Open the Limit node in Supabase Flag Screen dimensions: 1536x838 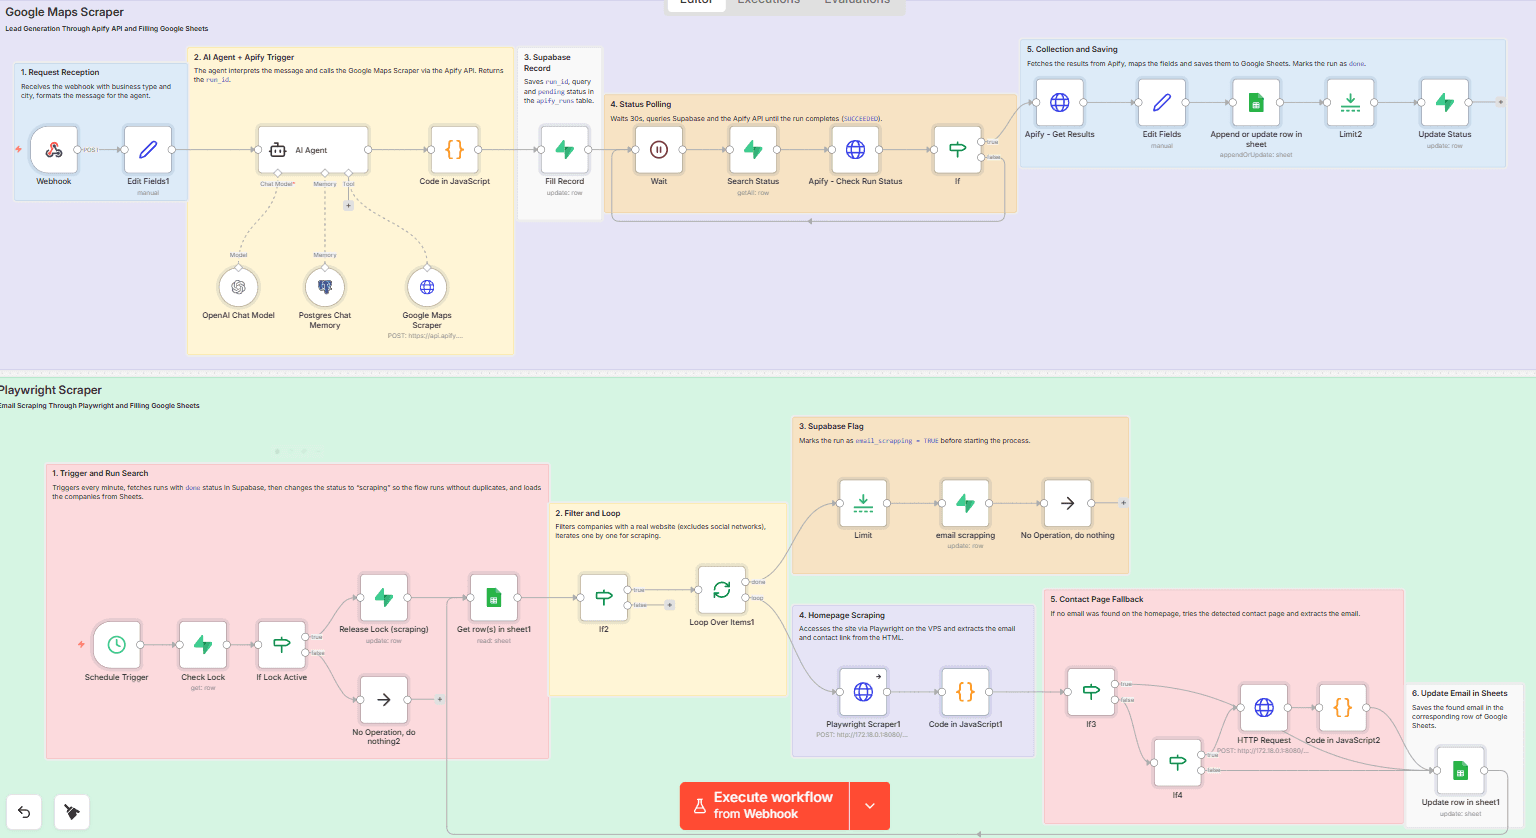(863, 504)
